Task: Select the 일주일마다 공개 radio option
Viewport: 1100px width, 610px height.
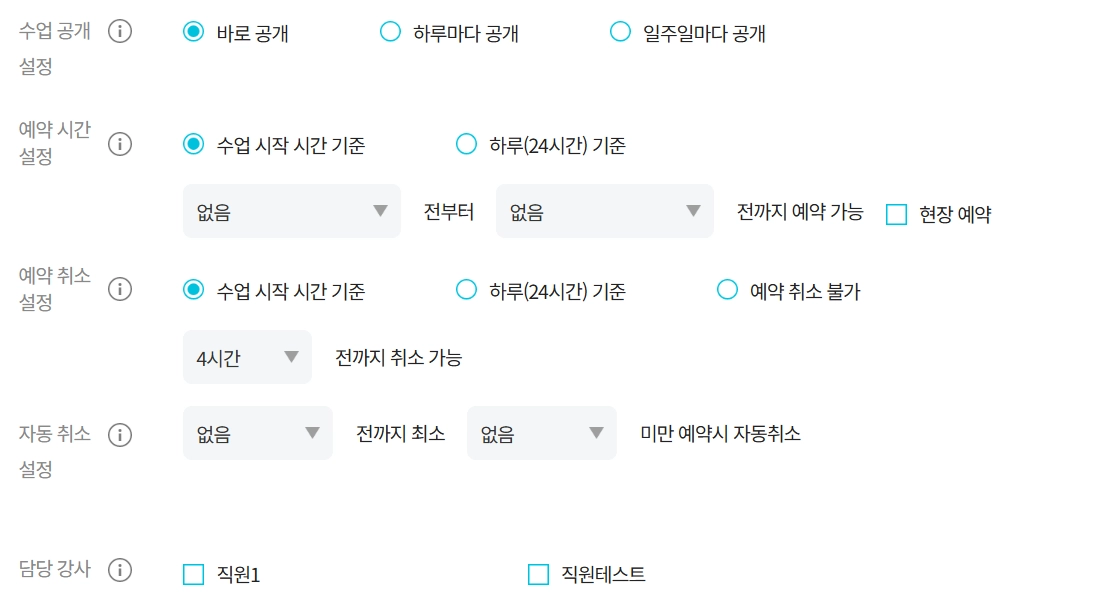Action: [620, 32]
